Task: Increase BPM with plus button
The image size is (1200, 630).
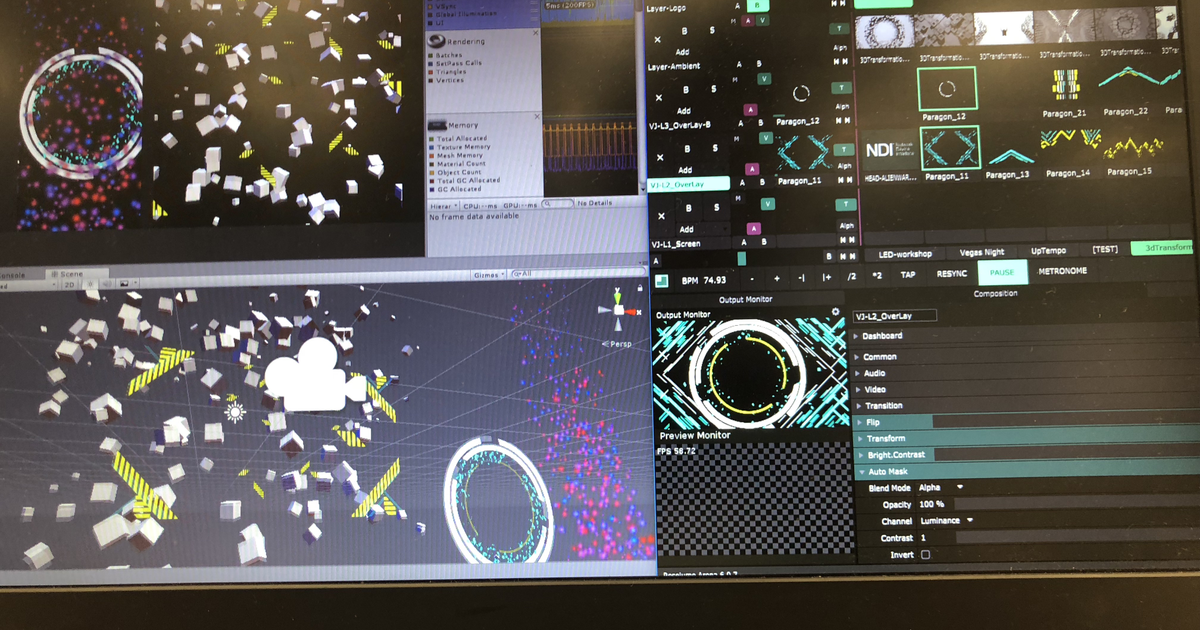Action: [777, 279]
